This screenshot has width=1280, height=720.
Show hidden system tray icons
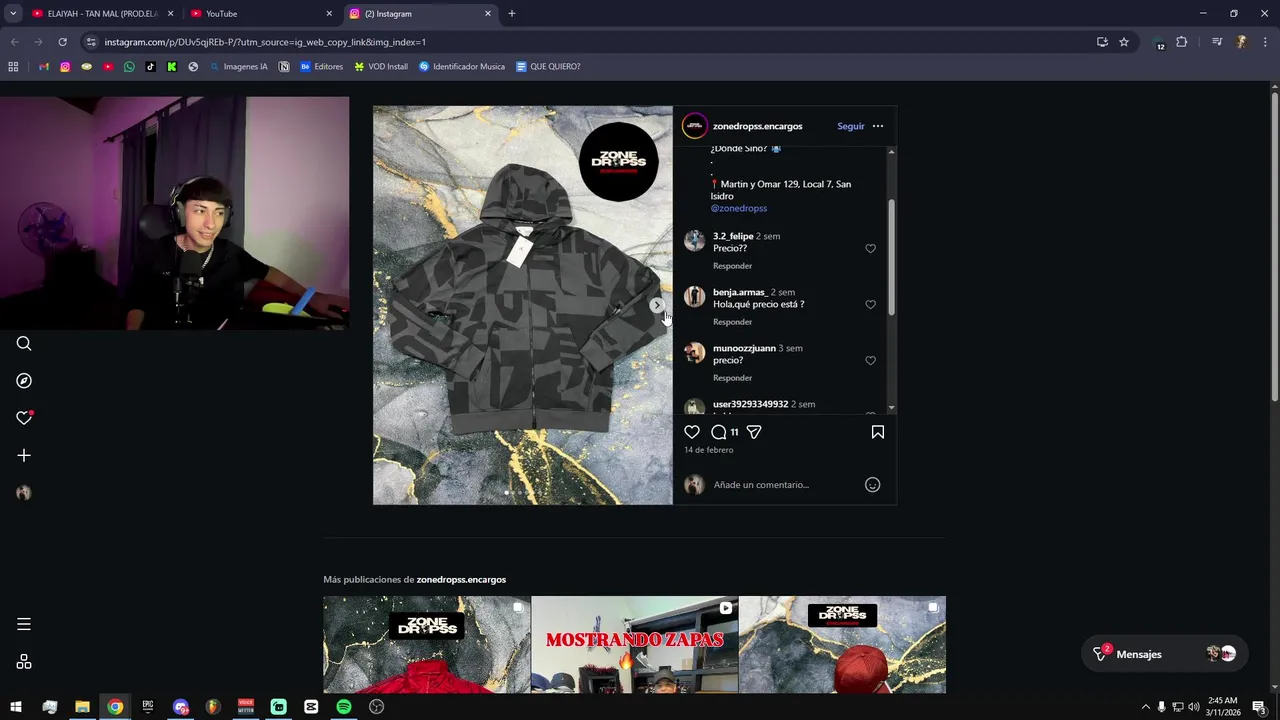pos(1145,707)
